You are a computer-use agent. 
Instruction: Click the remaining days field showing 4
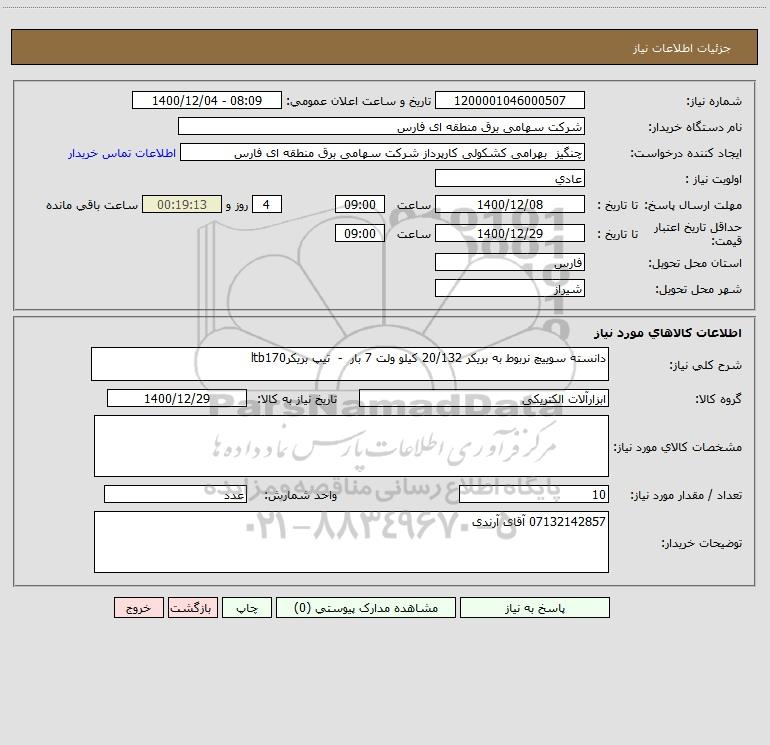coord(267,204)
